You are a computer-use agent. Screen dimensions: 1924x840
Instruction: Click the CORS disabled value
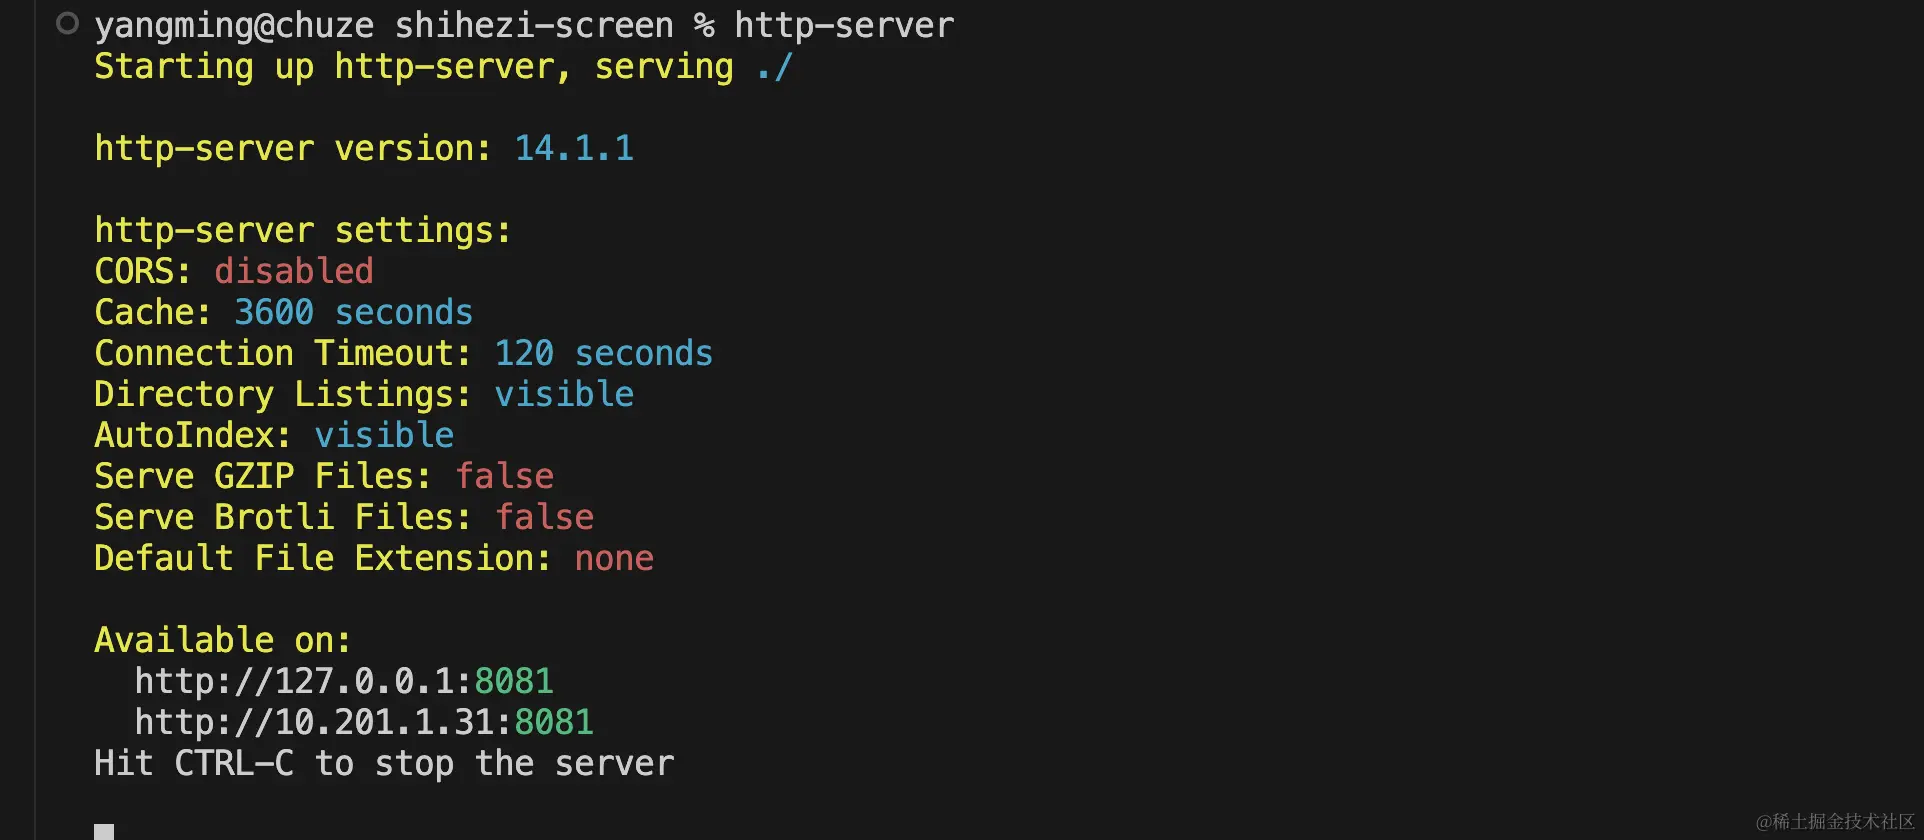pos(294,271)
